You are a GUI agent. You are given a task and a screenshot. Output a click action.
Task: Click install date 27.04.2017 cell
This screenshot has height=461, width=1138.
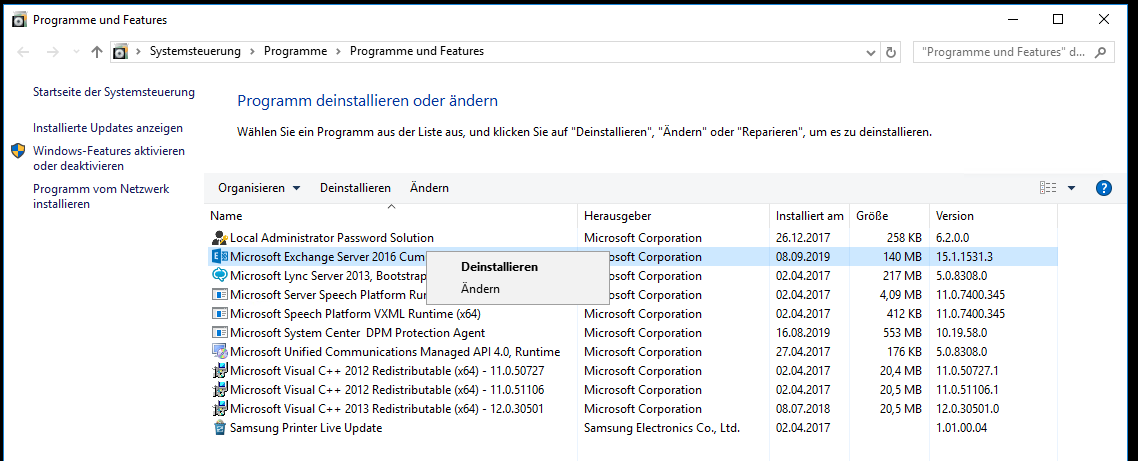(x=803, y=351)
